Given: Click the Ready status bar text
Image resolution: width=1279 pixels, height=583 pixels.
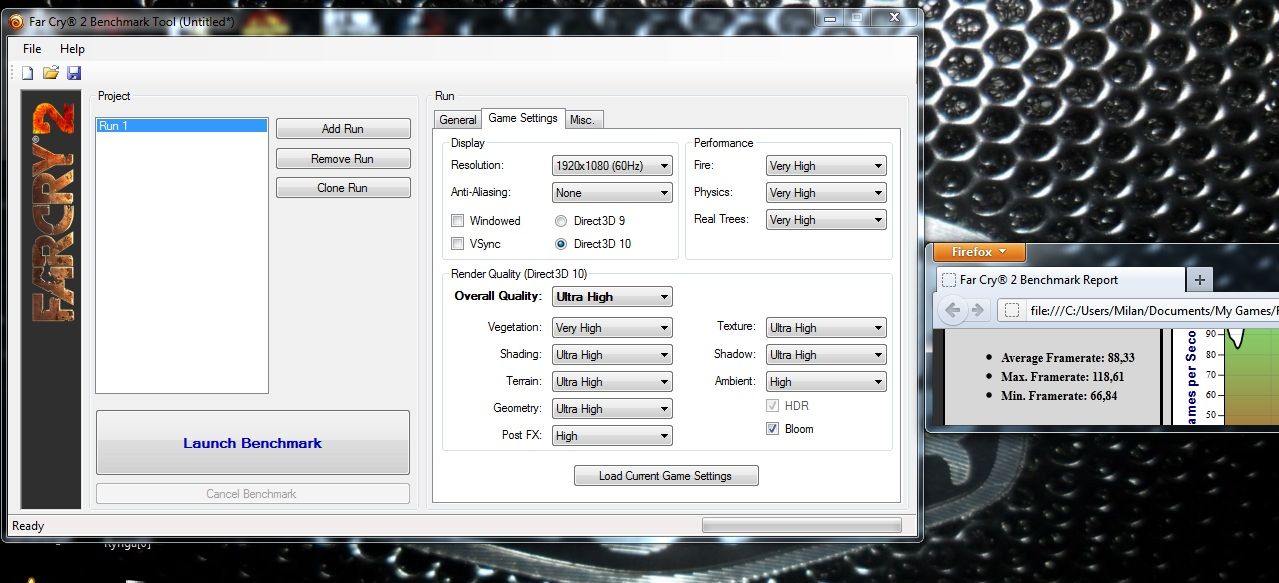Looking at the screenshot, I should click(x=28, y=526).
